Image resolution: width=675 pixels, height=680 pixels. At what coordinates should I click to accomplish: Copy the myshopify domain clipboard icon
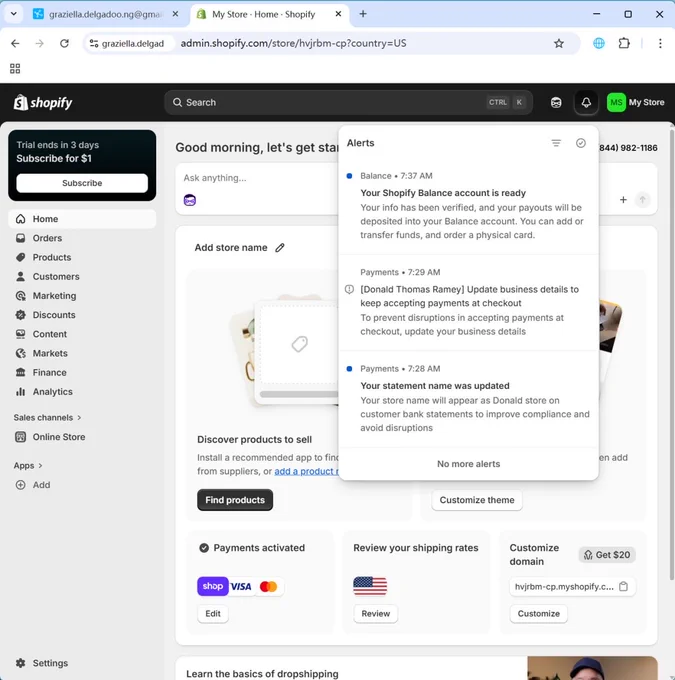[x=623, y=586]
